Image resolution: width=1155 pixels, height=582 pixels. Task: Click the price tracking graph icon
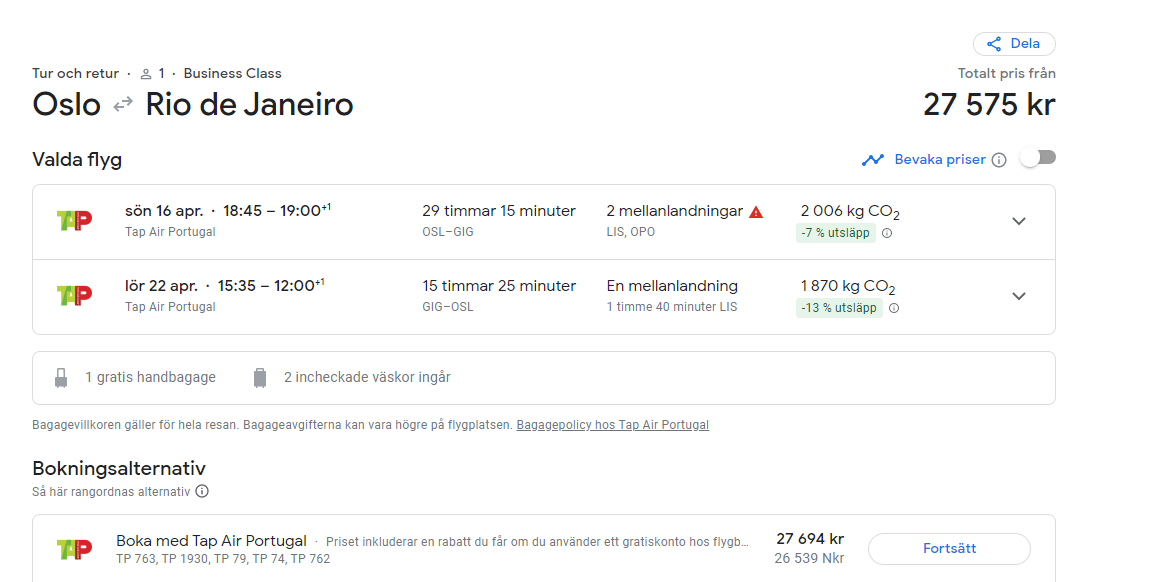(x=873, y=160)
